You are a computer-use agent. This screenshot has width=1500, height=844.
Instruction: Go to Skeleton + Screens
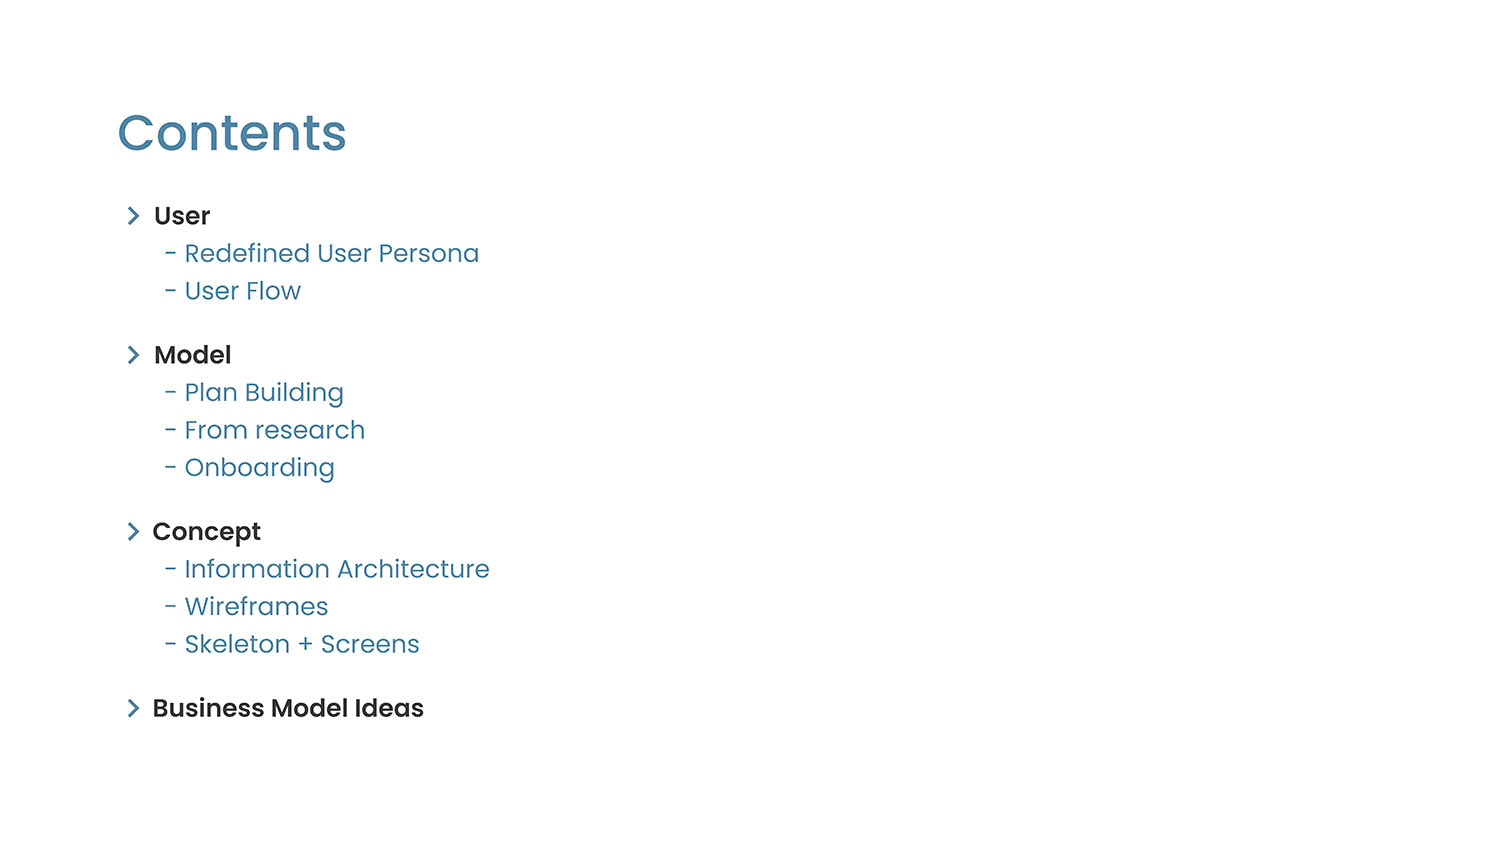[302, 644]
